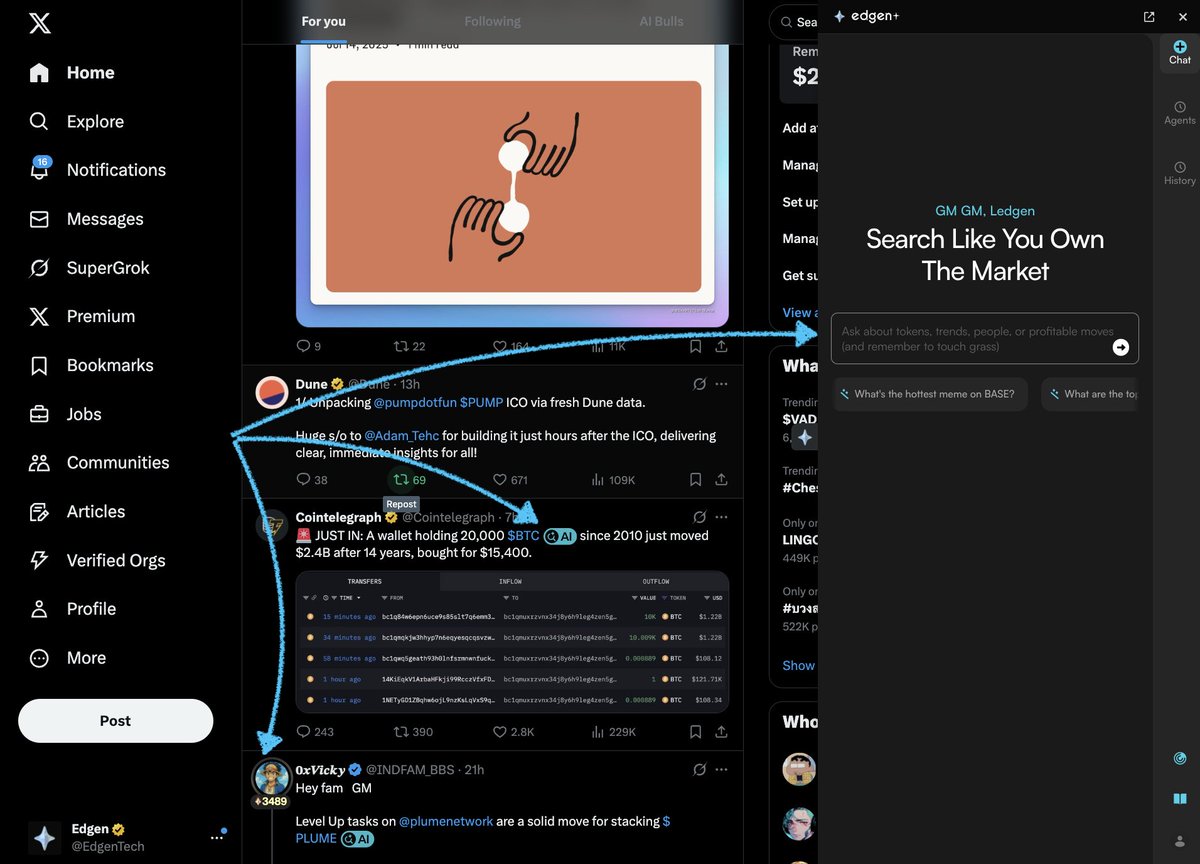Viewport: 1200px width, 864px height.
Task: Expand the More menu in sidebar
Action: pyautogui.click(x=68, y=657)
